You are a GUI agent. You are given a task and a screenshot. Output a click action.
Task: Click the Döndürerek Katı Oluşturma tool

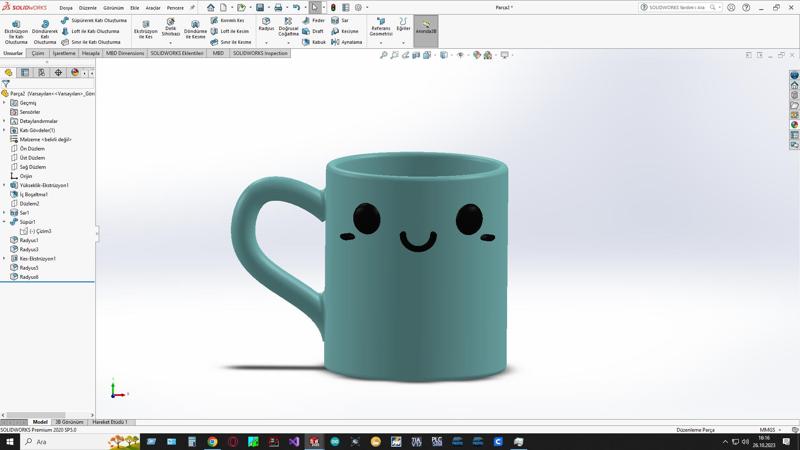pyautogui.click(x=45, y=30)
